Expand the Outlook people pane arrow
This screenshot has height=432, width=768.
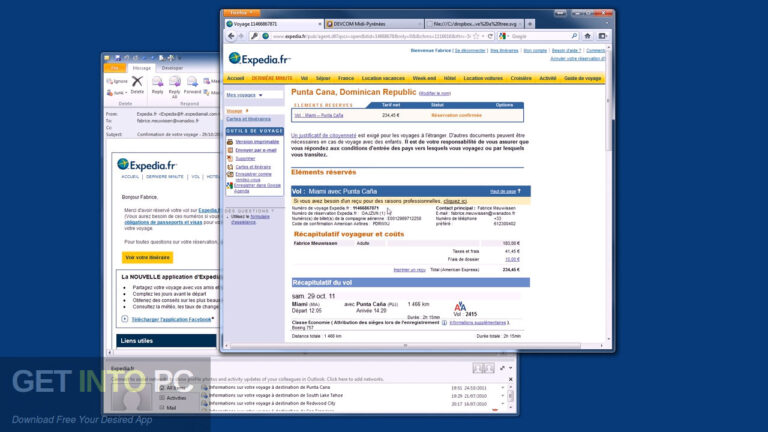tap(510, 368)
